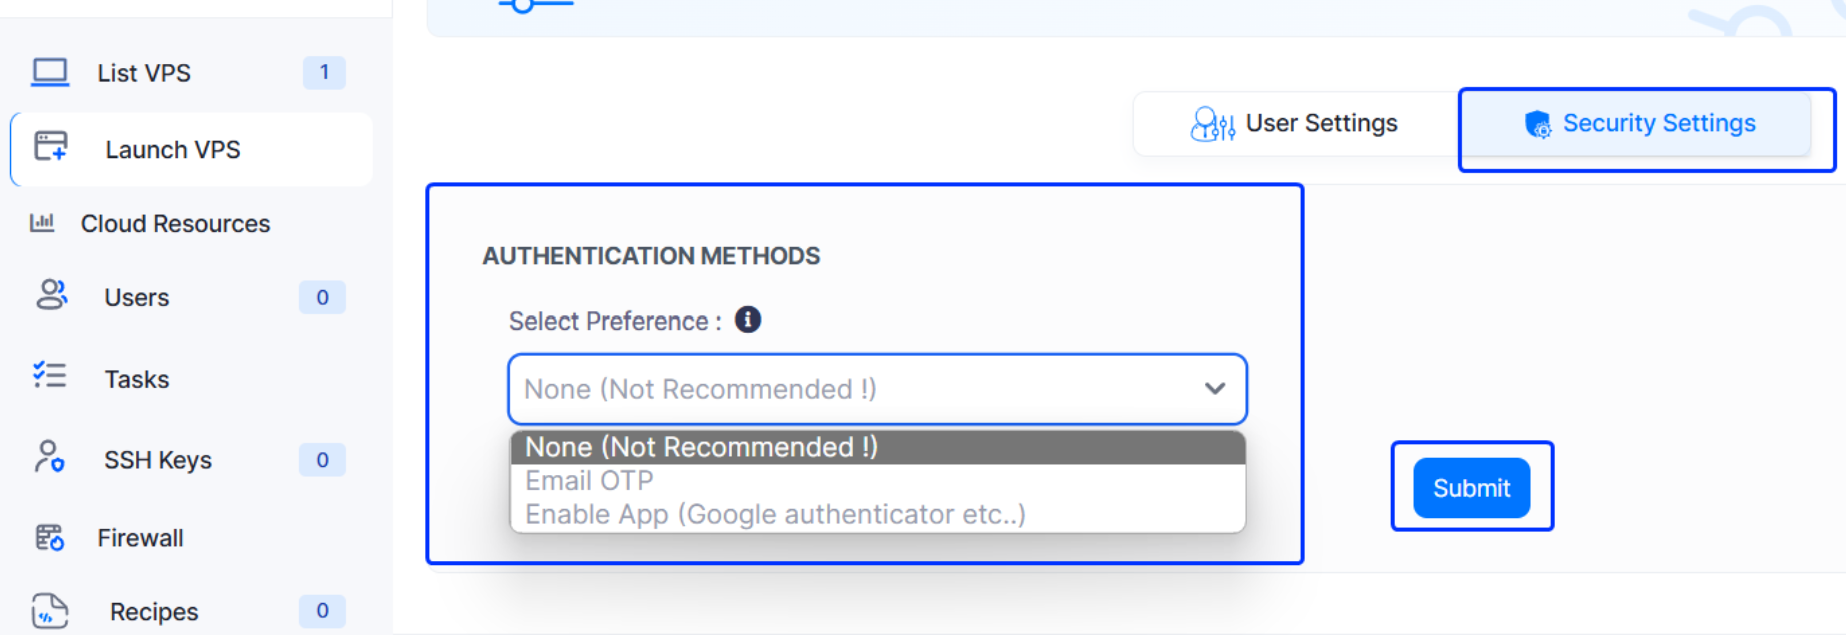Click the Cloud Resources chart icon
This screenshot has height=635, width=1846.
(42, 222)
